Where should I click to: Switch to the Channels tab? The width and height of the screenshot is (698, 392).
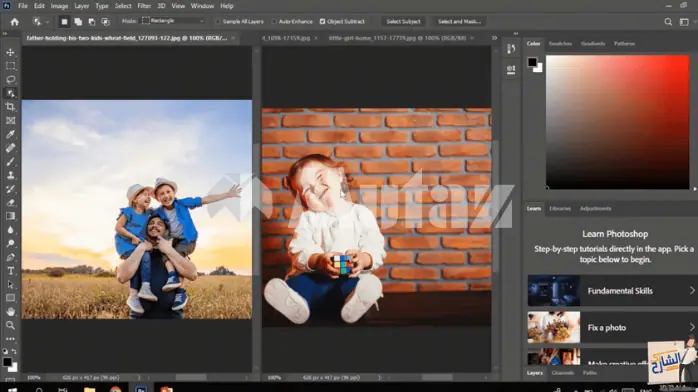(563, 373)
